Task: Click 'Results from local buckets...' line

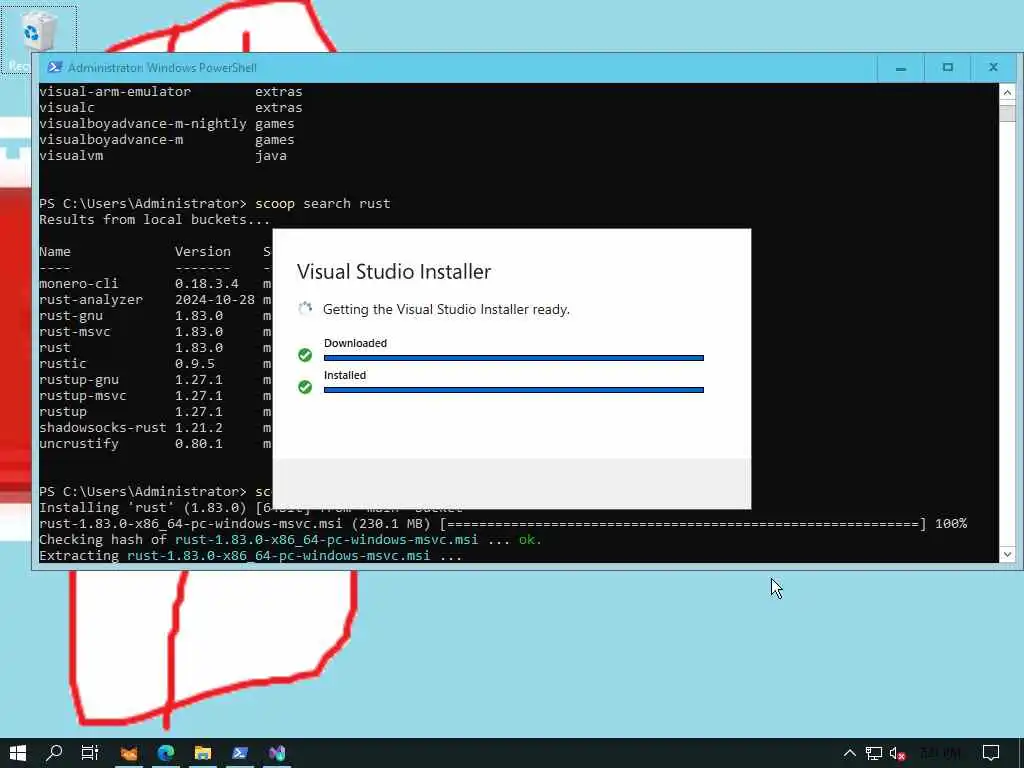Action: (x=155, y=219)
